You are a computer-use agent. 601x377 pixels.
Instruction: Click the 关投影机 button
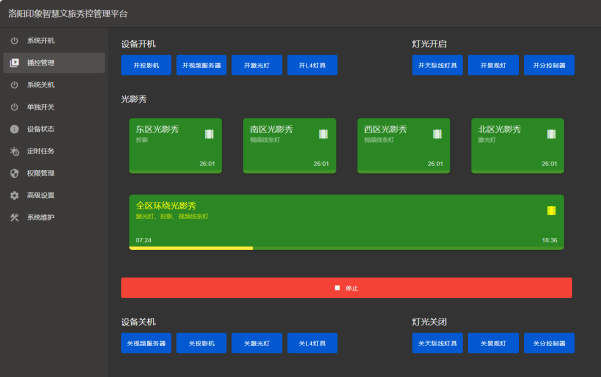click(x=201, y=343)
